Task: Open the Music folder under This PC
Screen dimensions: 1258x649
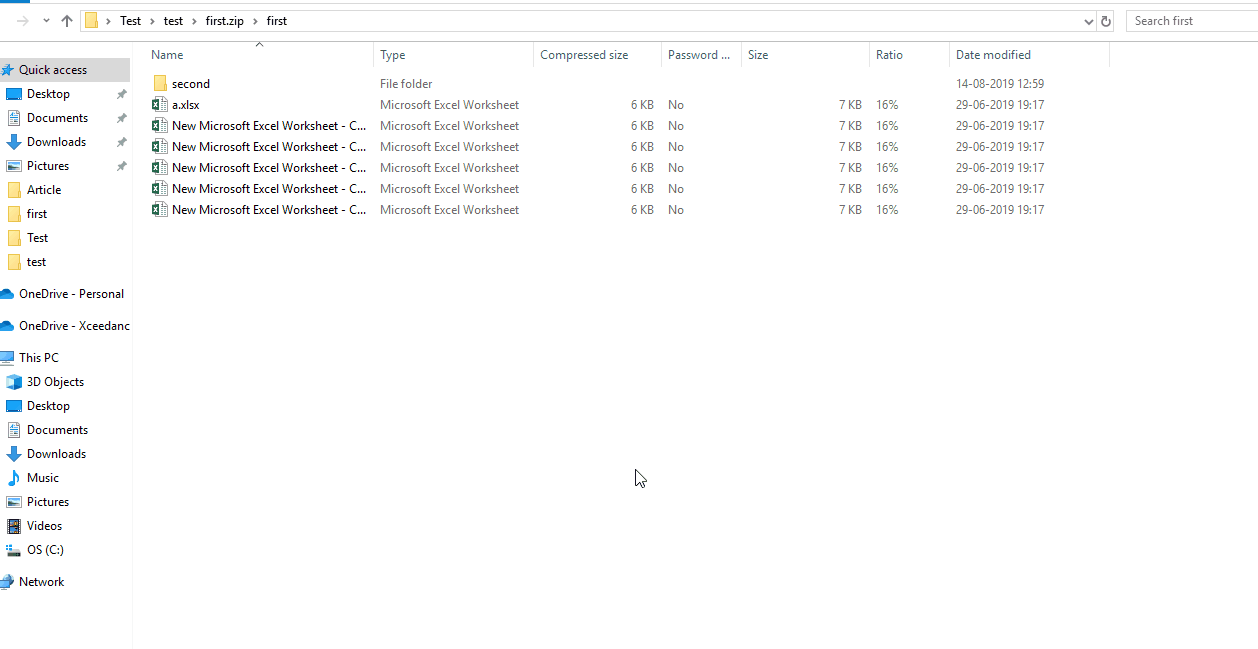Action: pos(43,477)
